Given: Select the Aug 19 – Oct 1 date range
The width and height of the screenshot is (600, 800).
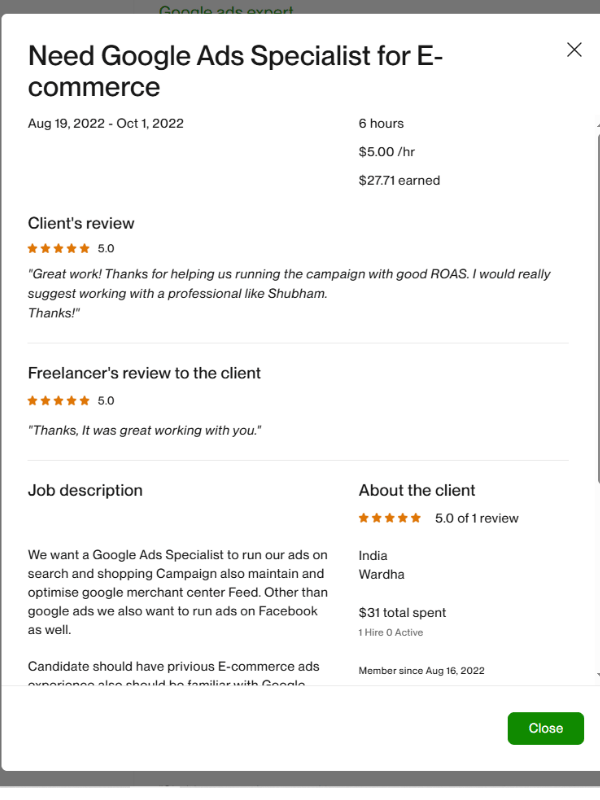Looking at the screenshot, I should (x=106, y=124).
